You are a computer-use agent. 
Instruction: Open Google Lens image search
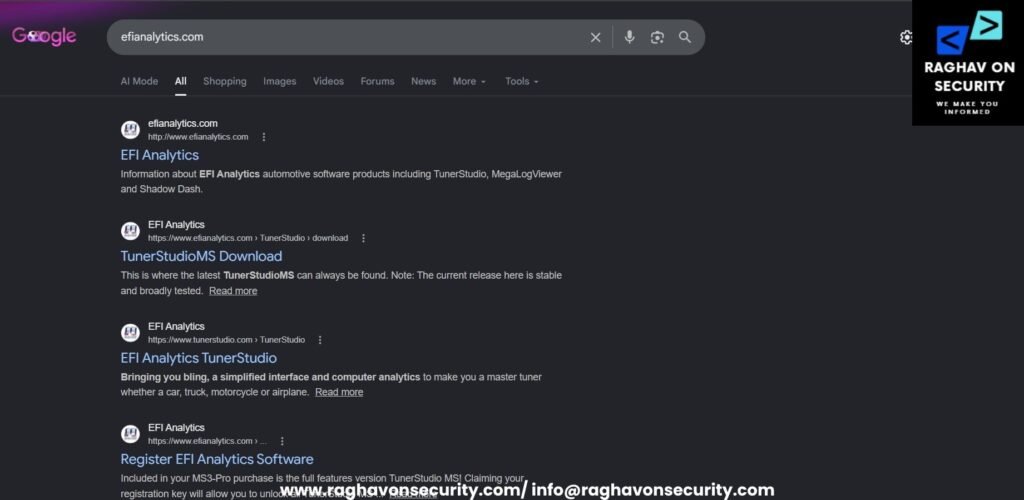(x=657, y=37)
